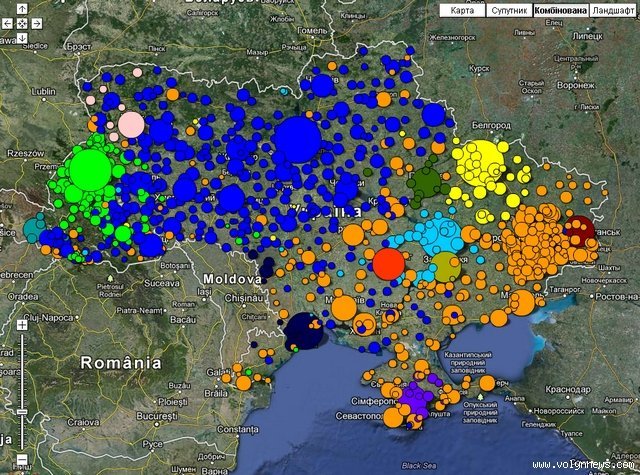Switch to the Супутник satellite view
Viewport: 640px width, 475px height.
(x=507, y=10)
